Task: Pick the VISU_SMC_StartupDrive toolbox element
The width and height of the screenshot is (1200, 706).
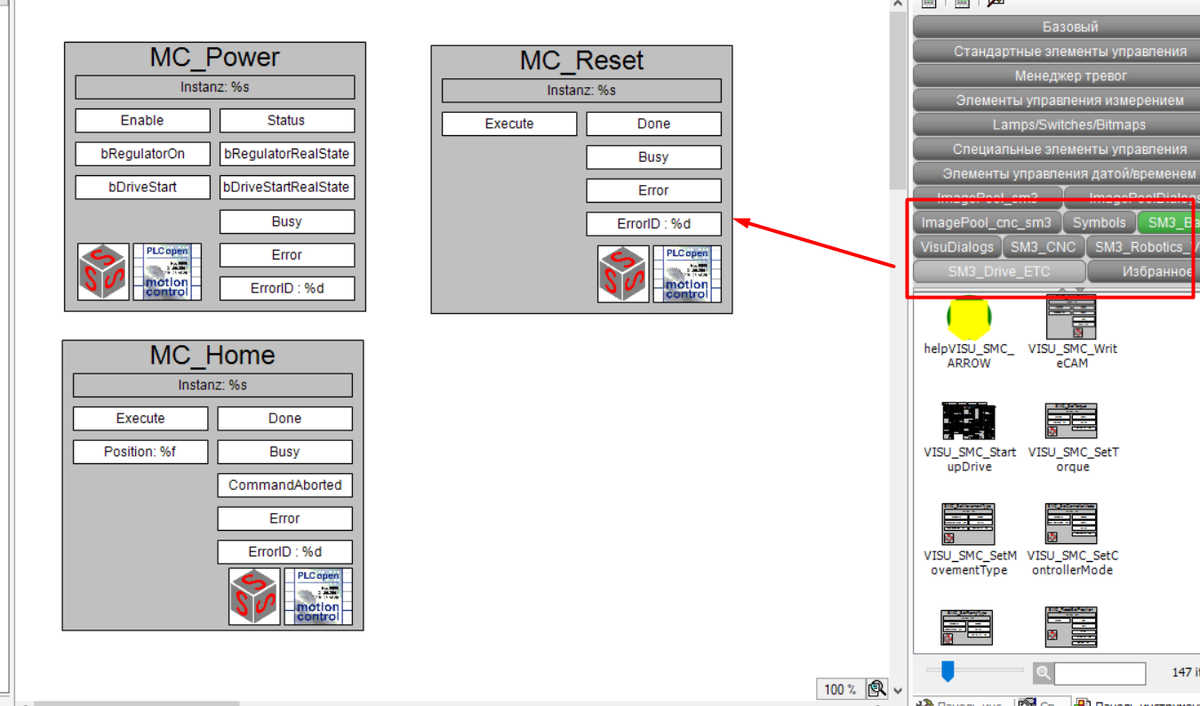Action: tap(968, 422)
